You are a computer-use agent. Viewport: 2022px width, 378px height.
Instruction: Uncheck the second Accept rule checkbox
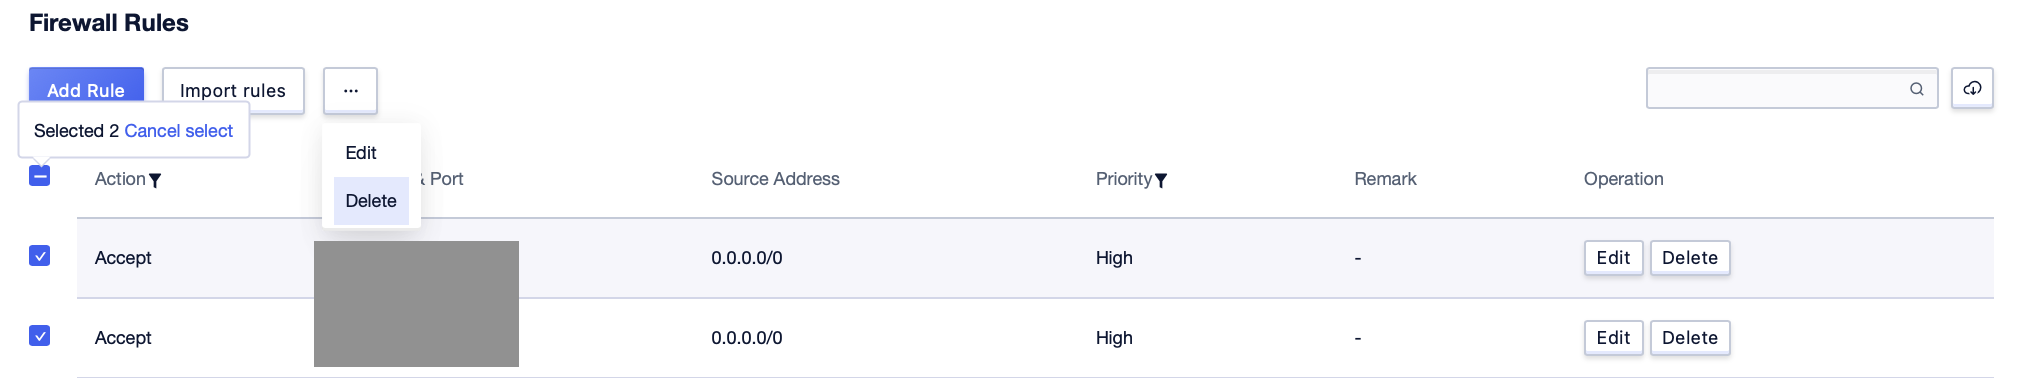[40, 336]
